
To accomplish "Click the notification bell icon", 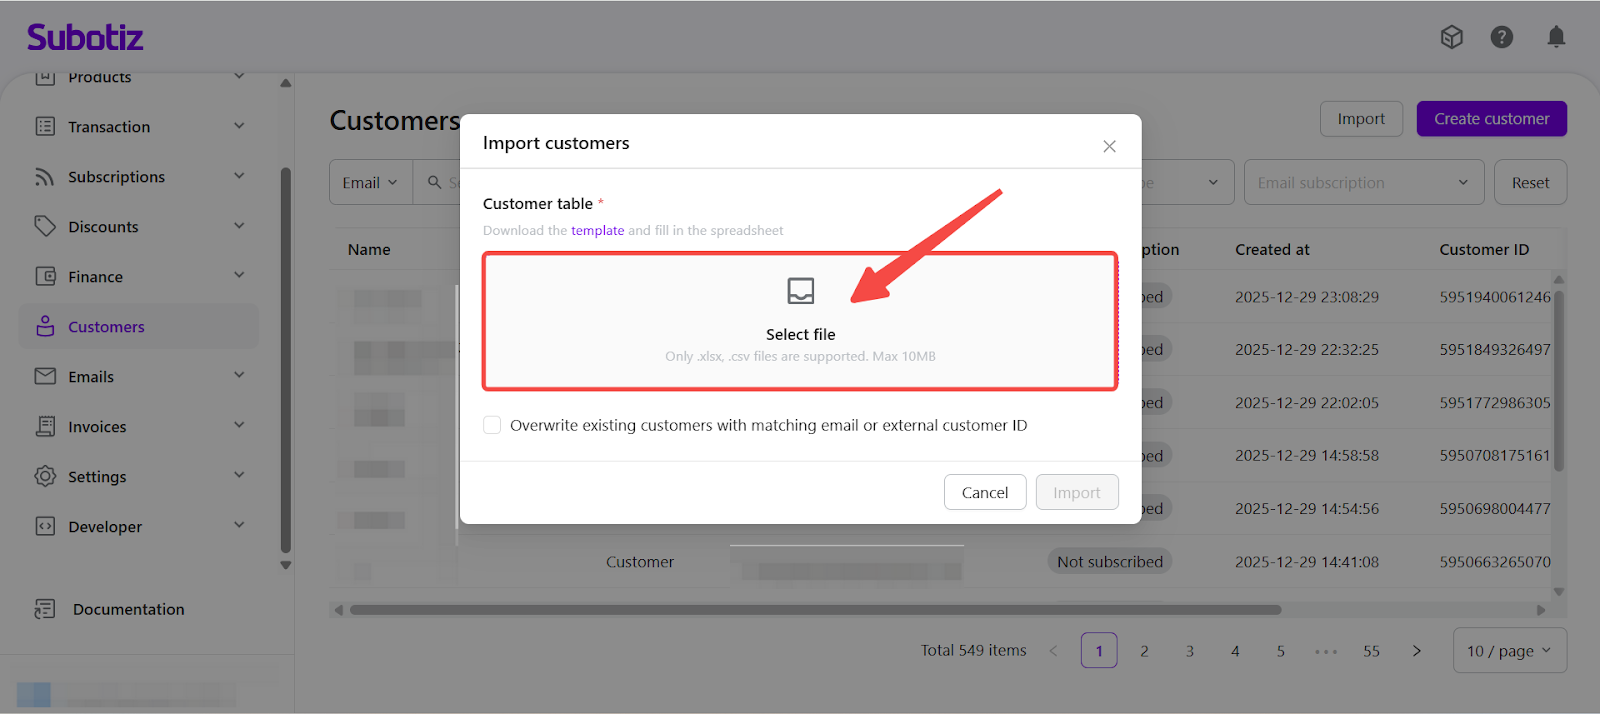I will pos(1556,37).
